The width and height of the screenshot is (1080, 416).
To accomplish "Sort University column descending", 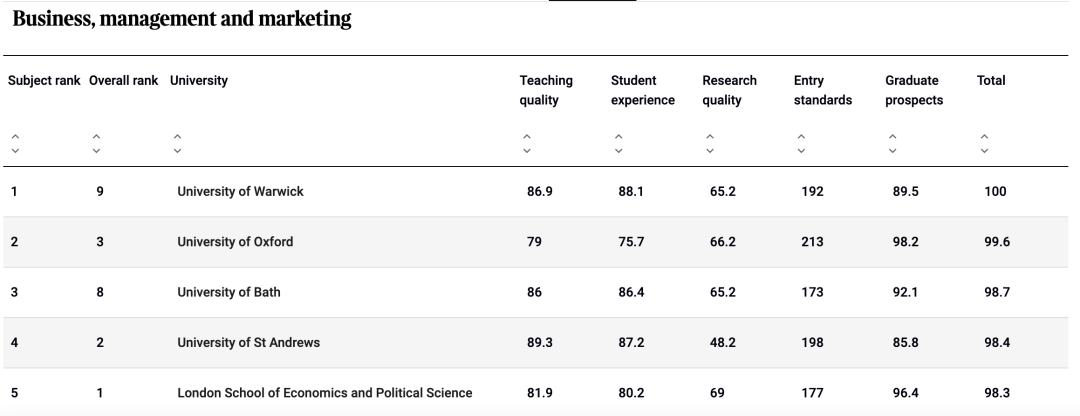I will pyautogui.click(x=177, y=150).
